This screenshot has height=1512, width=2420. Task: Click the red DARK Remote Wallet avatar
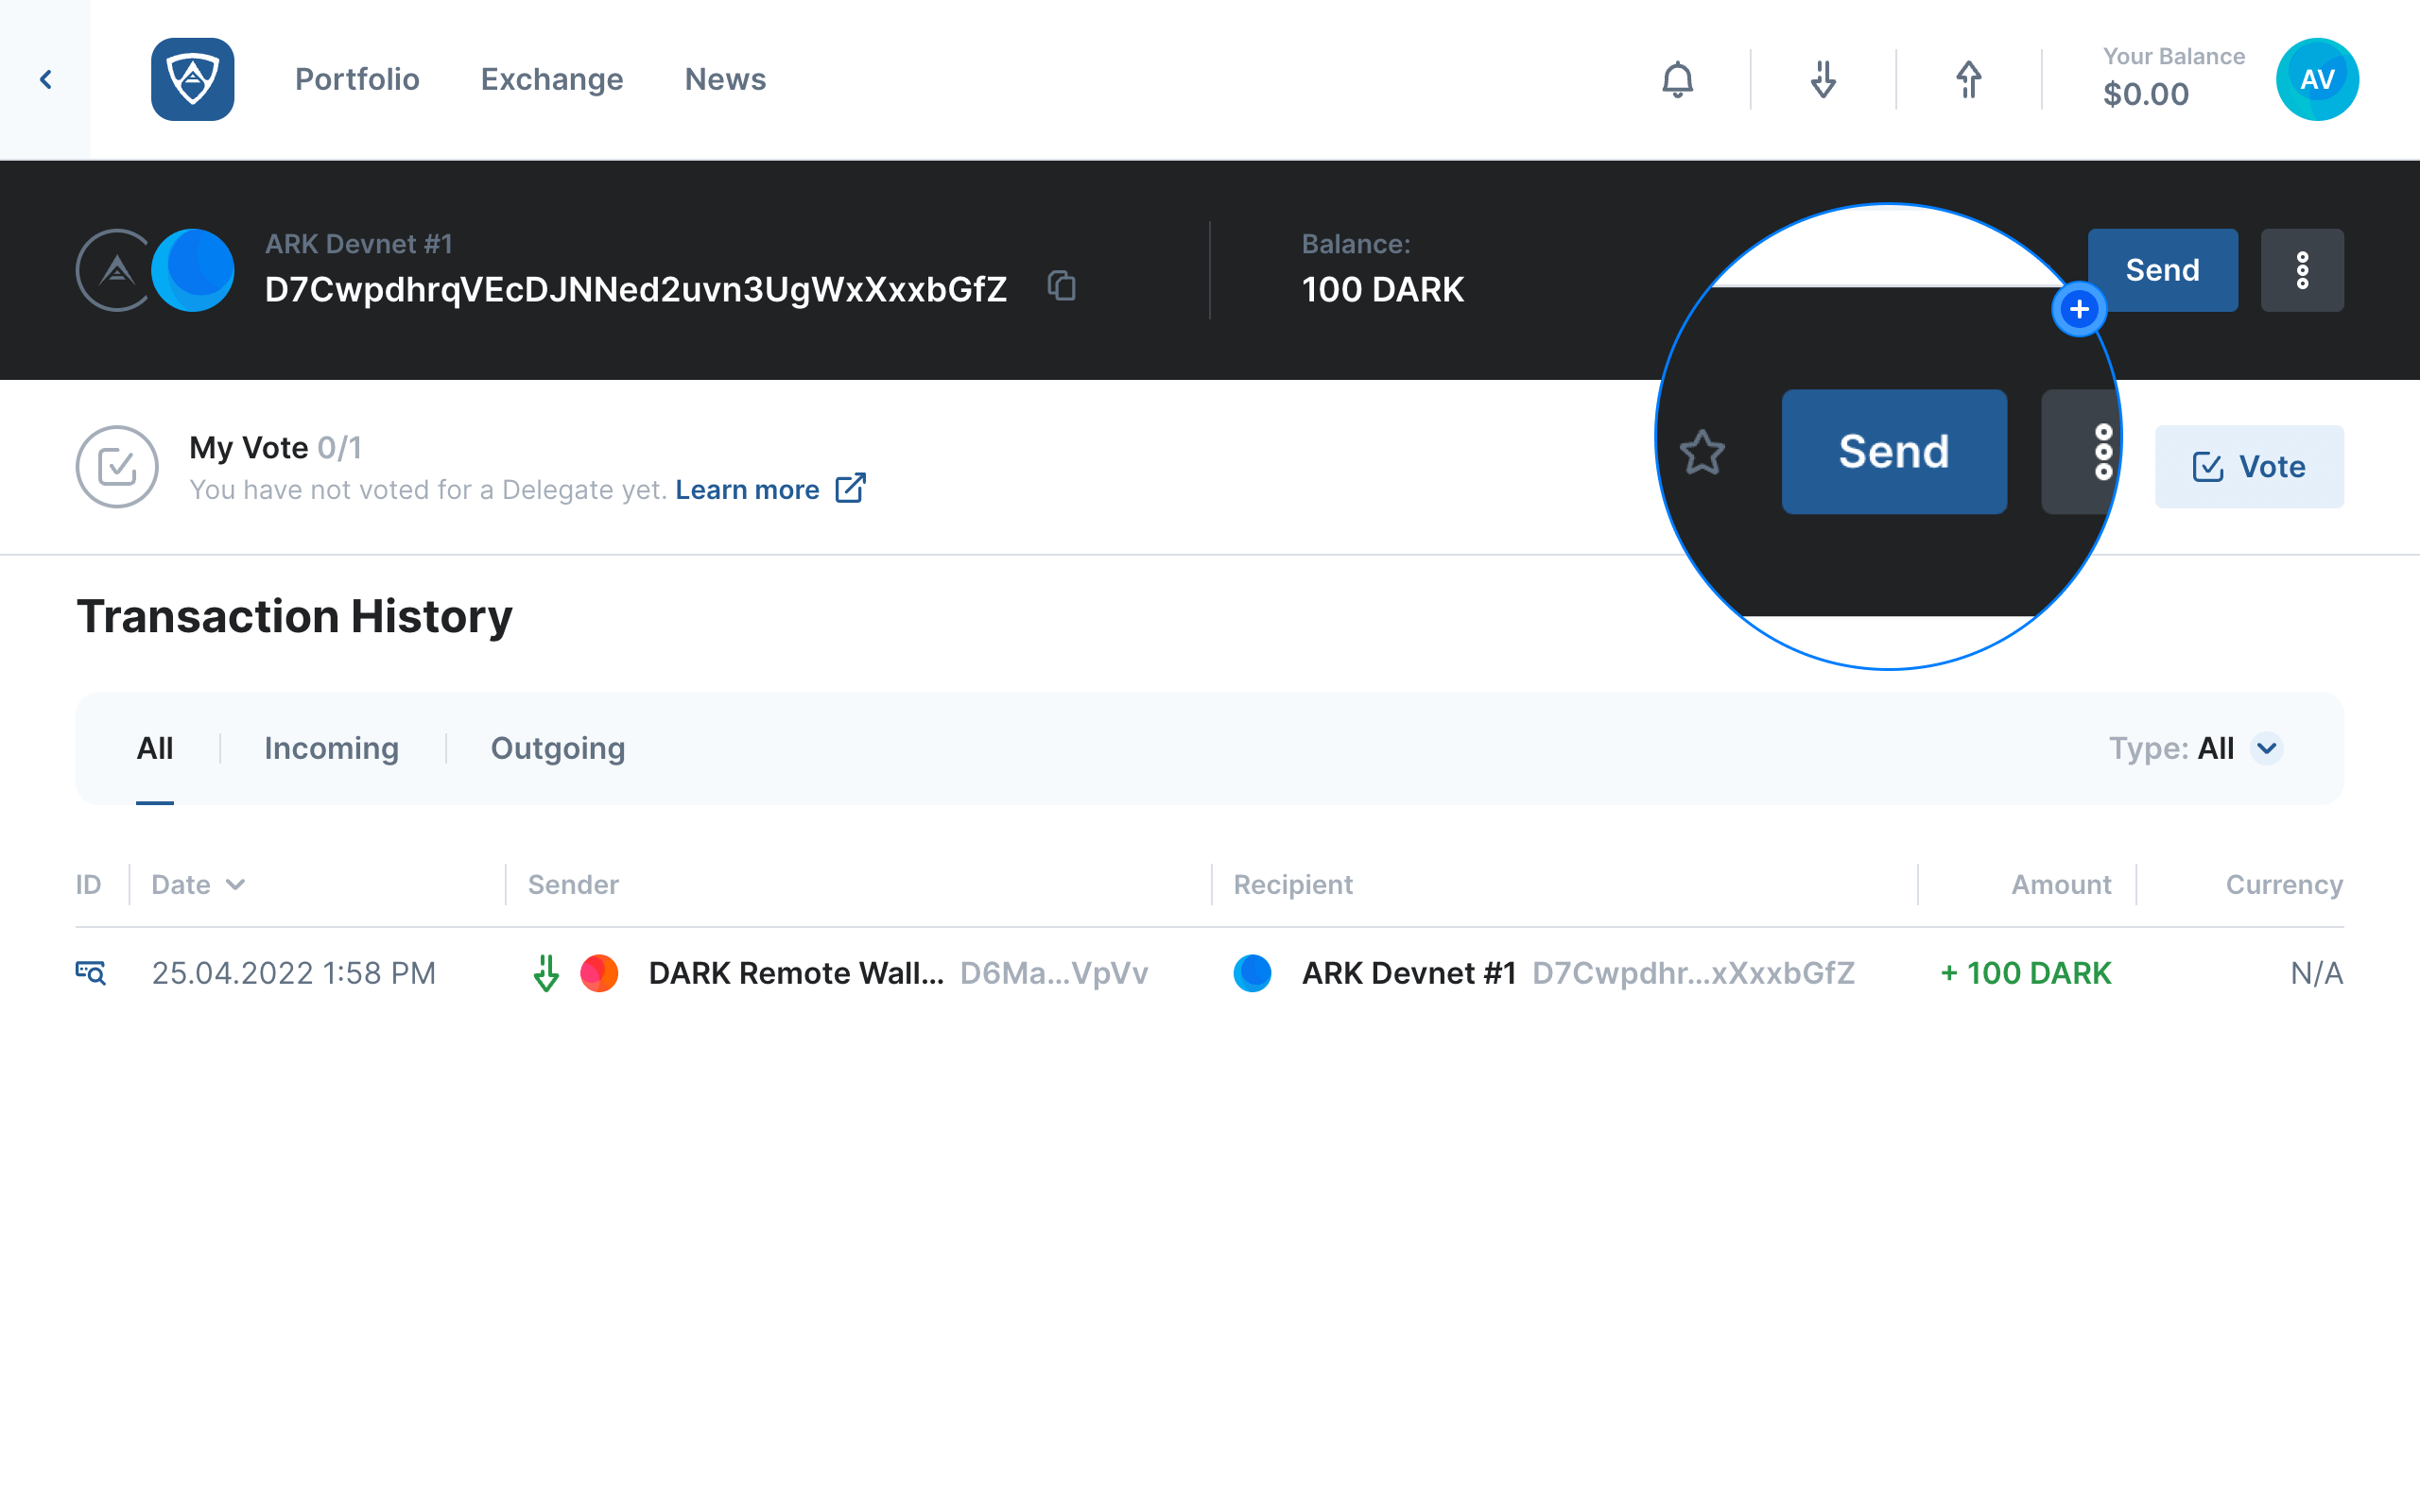coord(599,973)
